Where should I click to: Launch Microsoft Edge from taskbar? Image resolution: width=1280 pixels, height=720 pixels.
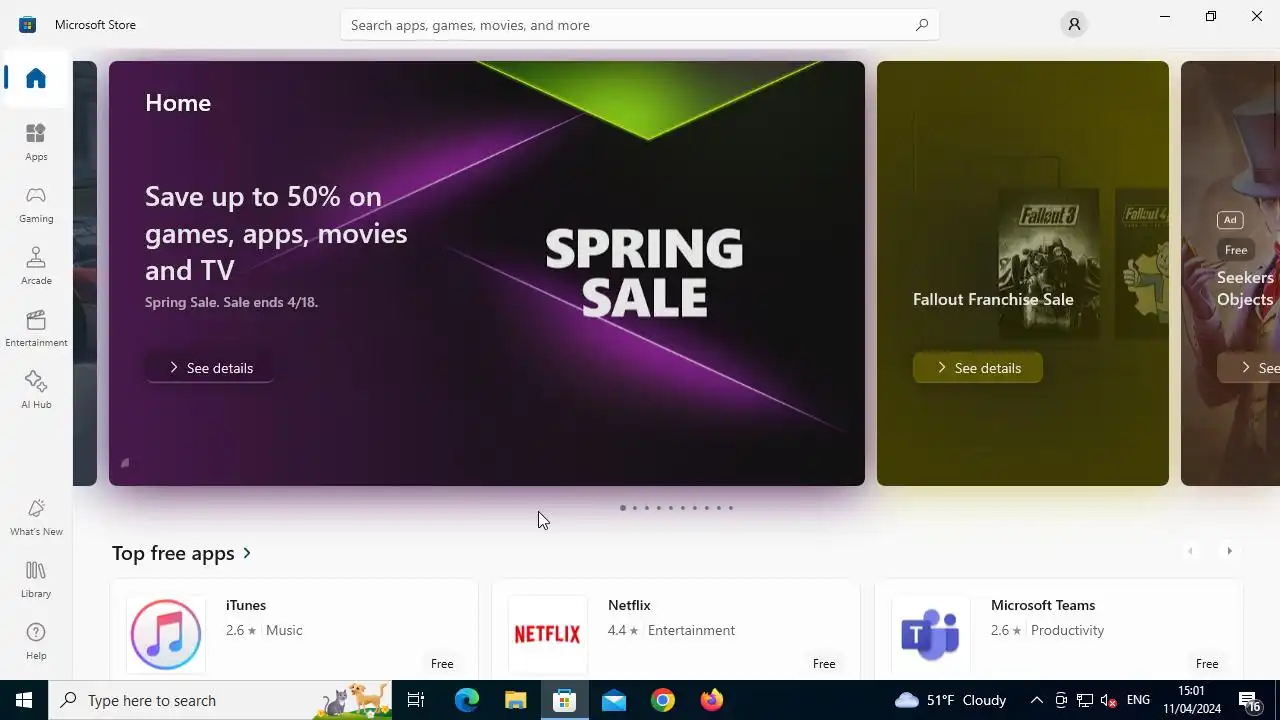pyautogui.click(x=467, y=700)
